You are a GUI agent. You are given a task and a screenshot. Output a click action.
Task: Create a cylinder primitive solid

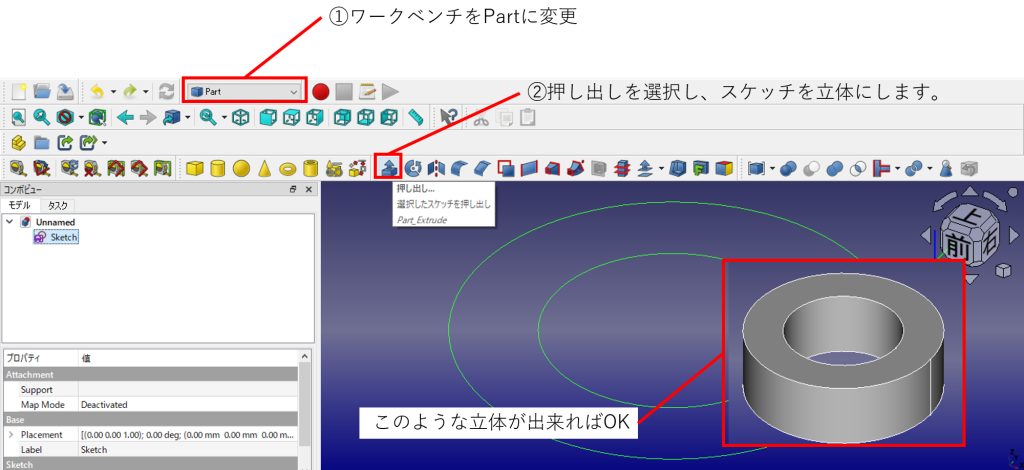(x=218, y=168)
